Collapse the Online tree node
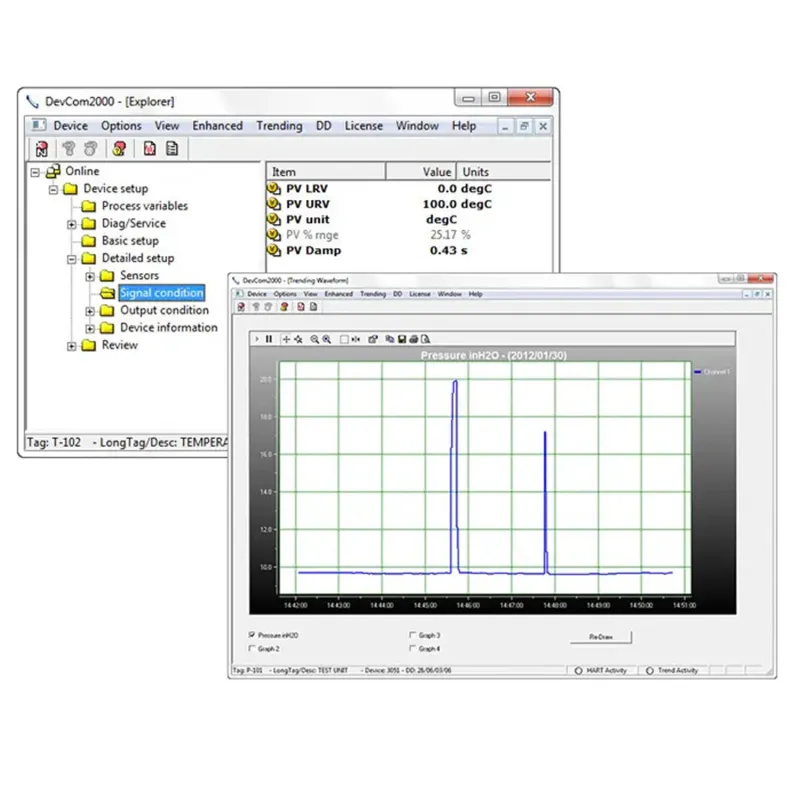Image resolution: width=800 pixels, height=800 pixels. click(x=35, y=172)
